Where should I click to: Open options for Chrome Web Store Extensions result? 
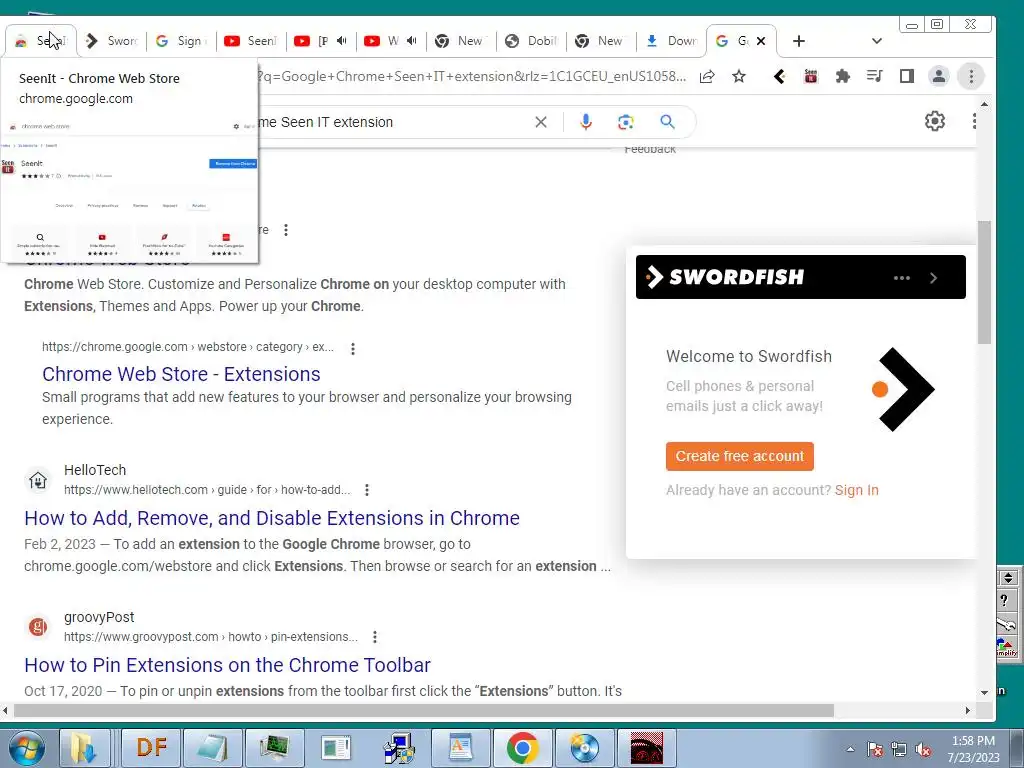(353, 348)
